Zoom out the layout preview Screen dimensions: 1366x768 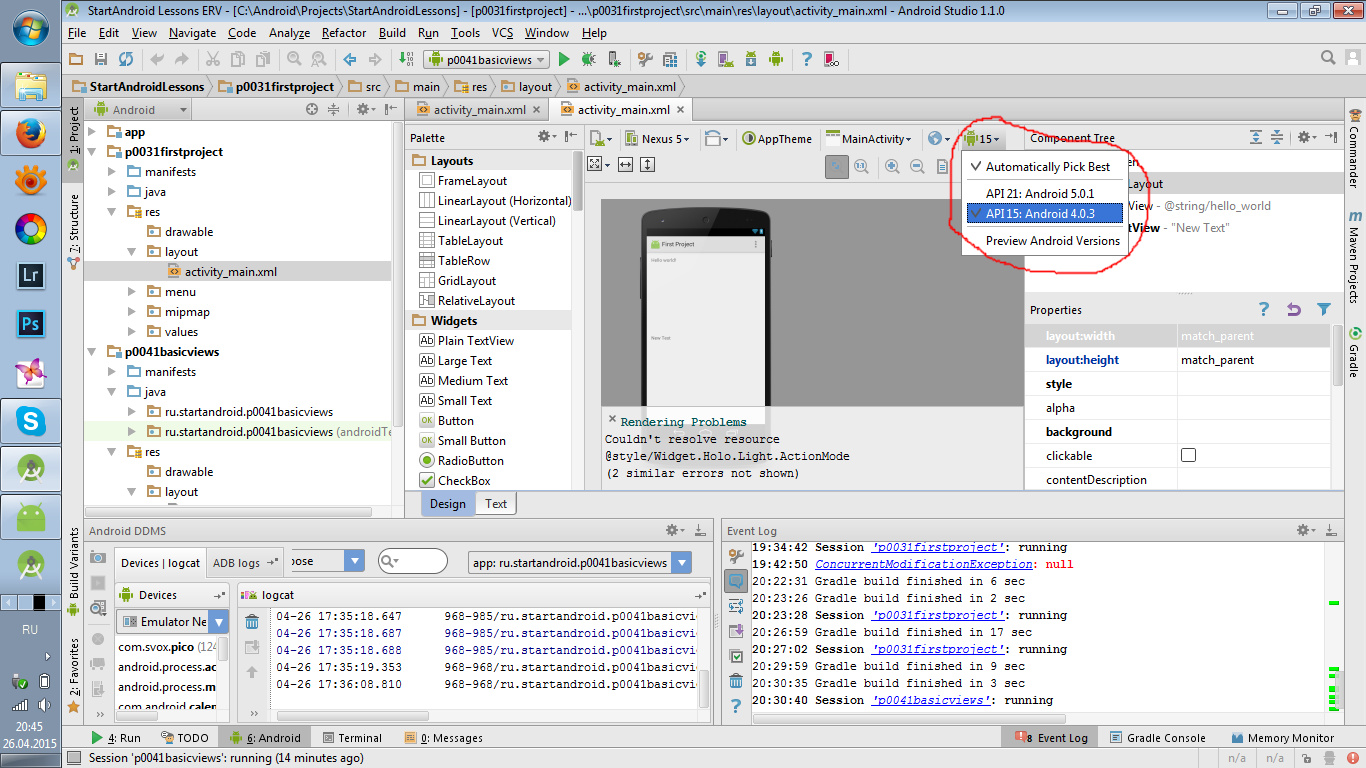(916, 166)
